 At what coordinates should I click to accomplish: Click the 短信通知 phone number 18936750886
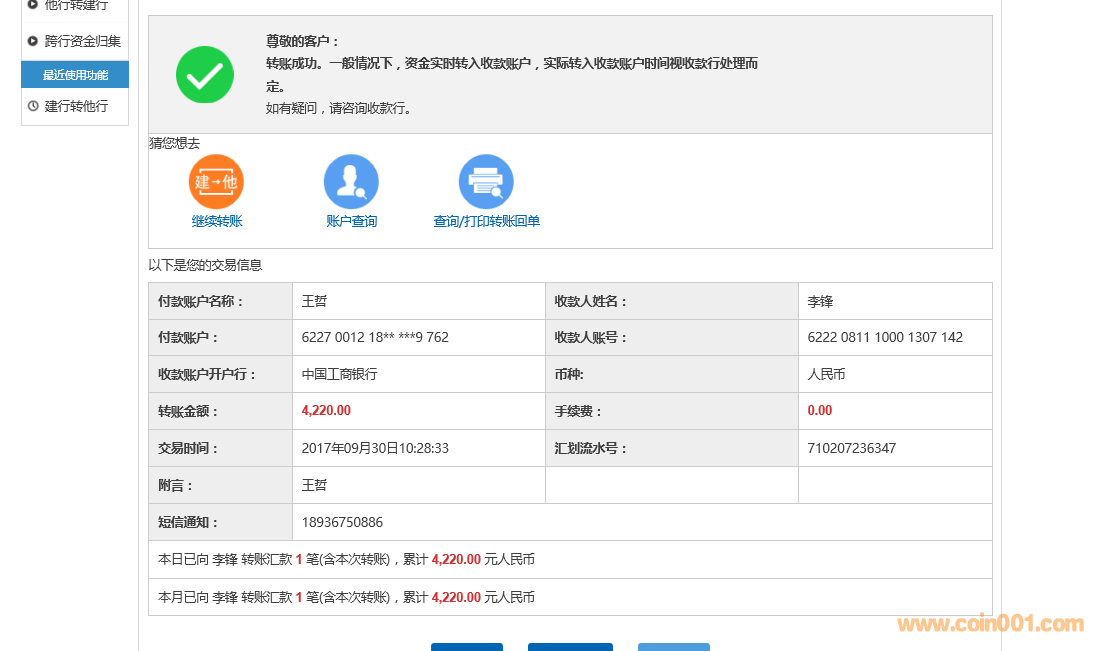342,522
